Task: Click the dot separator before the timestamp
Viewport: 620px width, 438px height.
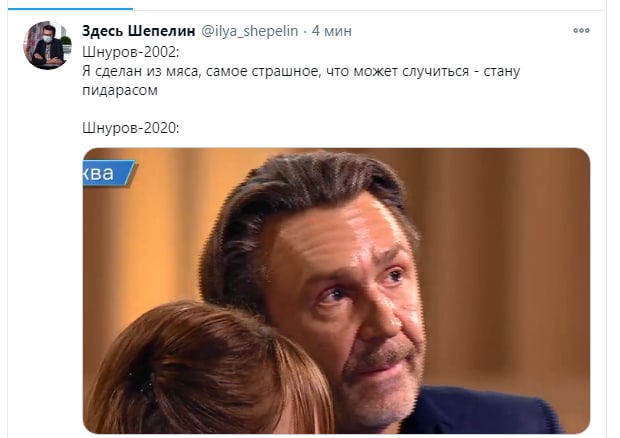Action: [305, 31]
